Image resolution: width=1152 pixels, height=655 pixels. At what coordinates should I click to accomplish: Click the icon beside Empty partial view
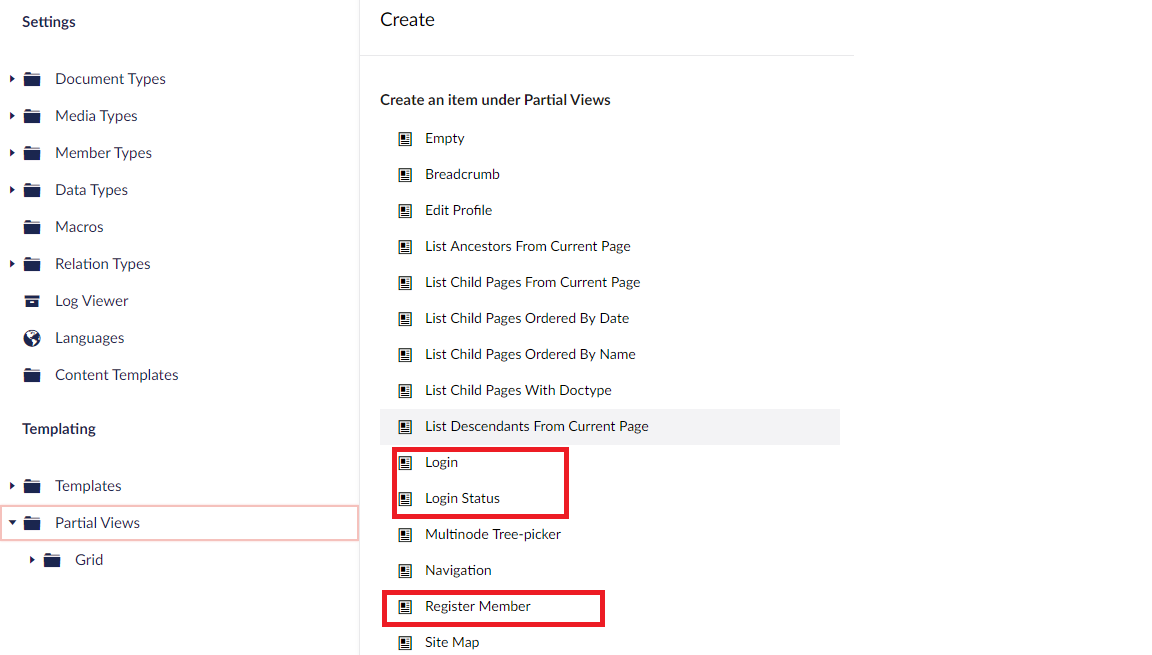pyautogui.click(x=405, y=138)
